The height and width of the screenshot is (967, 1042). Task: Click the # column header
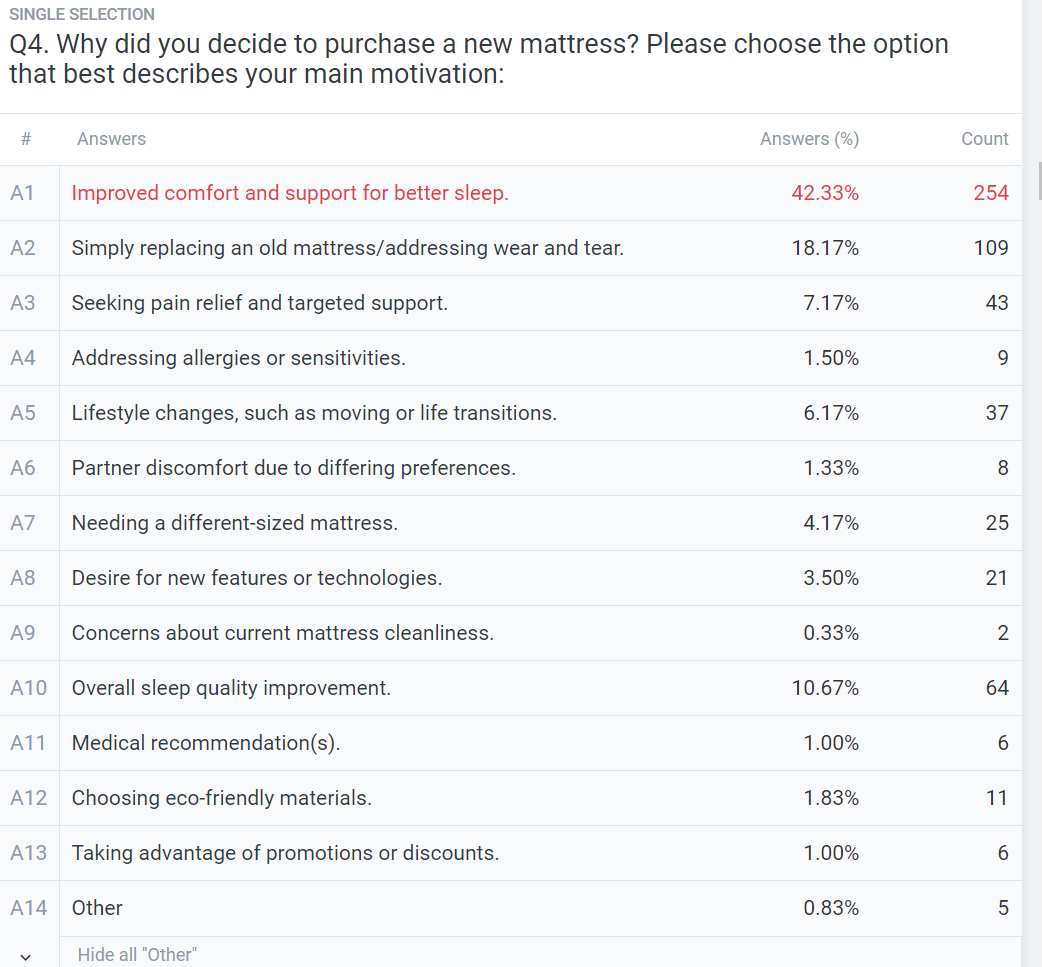pos(26,139)
